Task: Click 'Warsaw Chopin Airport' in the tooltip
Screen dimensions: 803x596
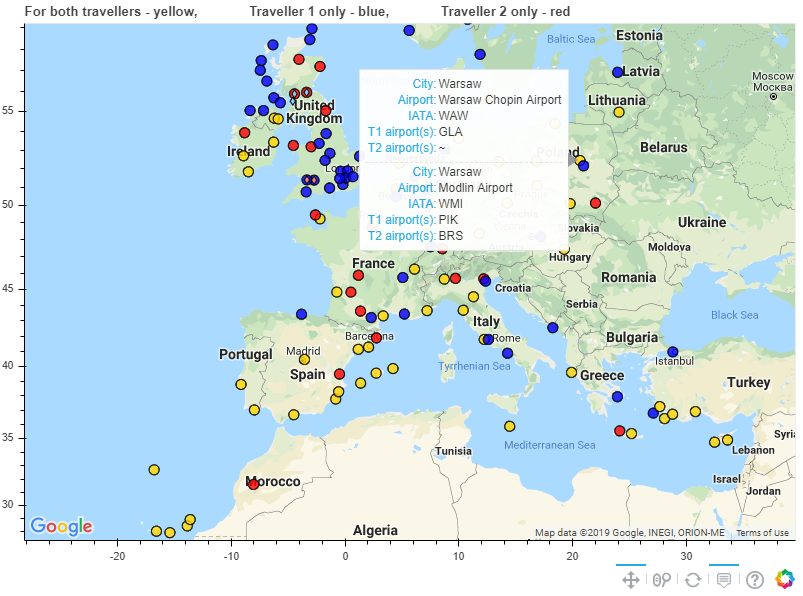Action: (x=500, y=99)
